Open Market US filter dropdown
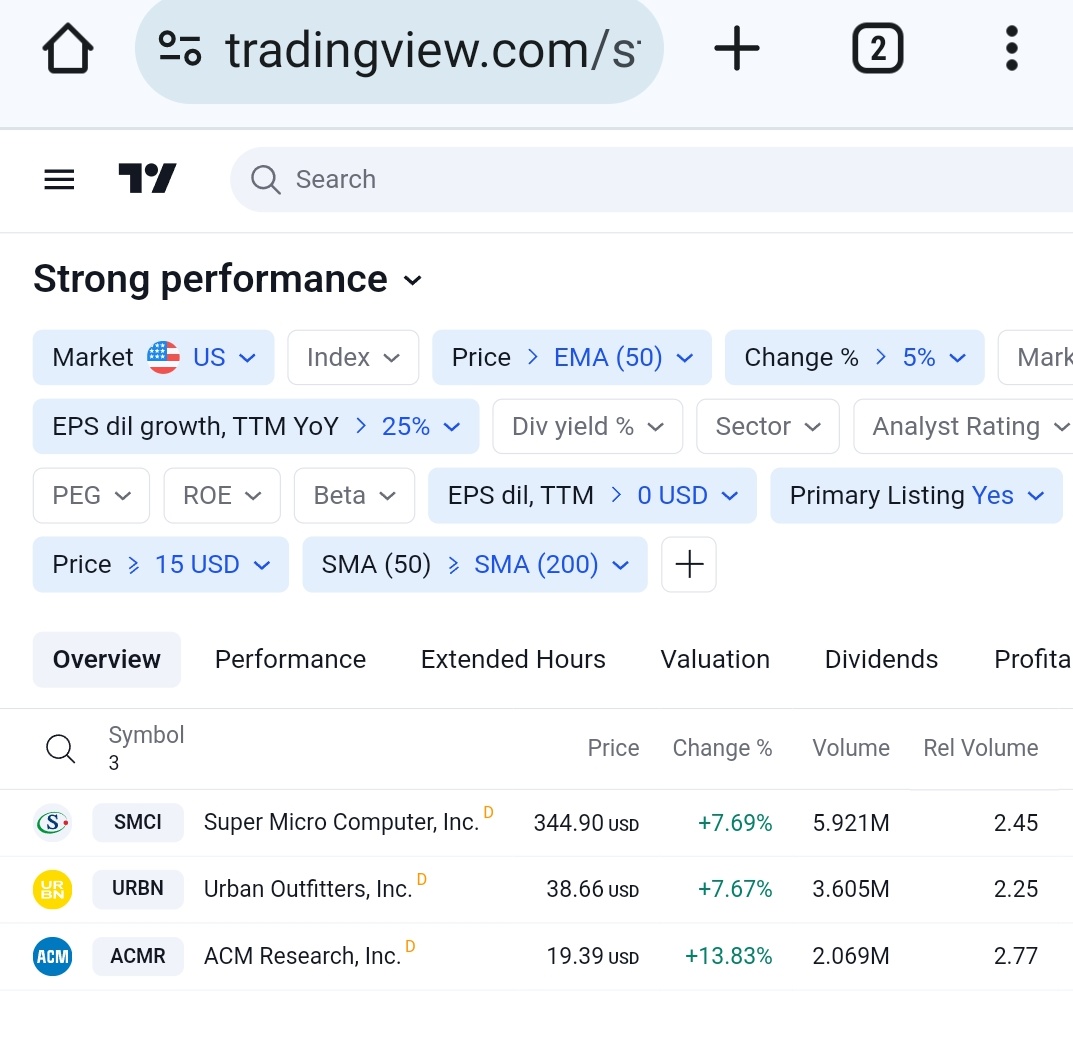The width and height of the screenshot is (1073, 1041). point(153,357)
